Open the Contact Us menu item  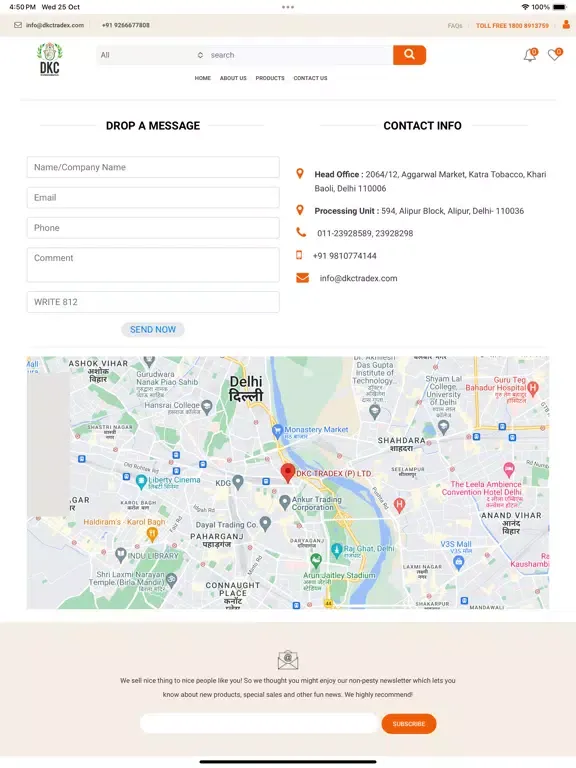point(311,78)
